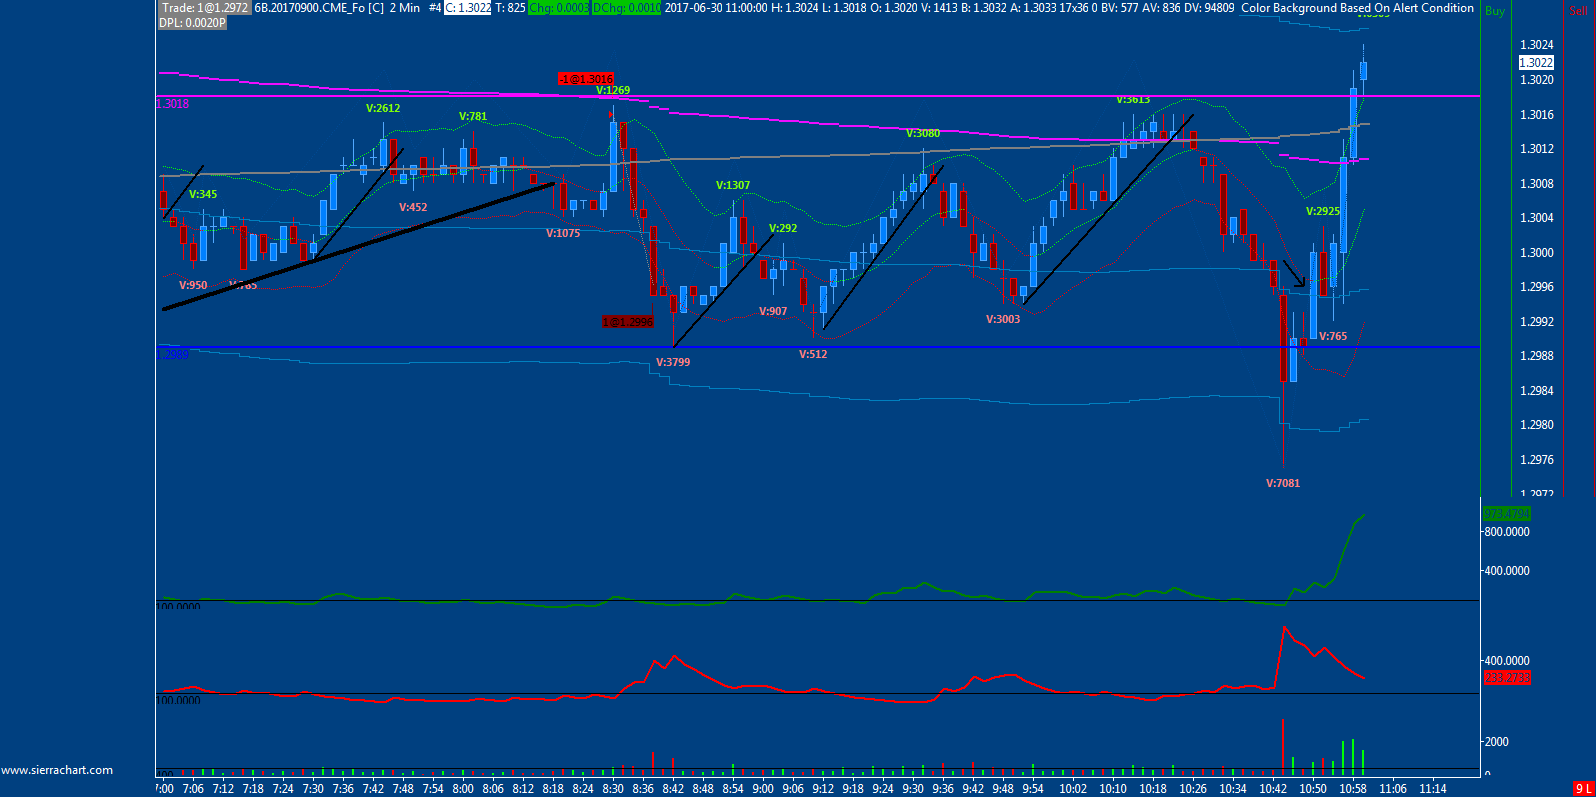
Task: Click the sell order marker -1@1.3016
Action: (586, 79)
